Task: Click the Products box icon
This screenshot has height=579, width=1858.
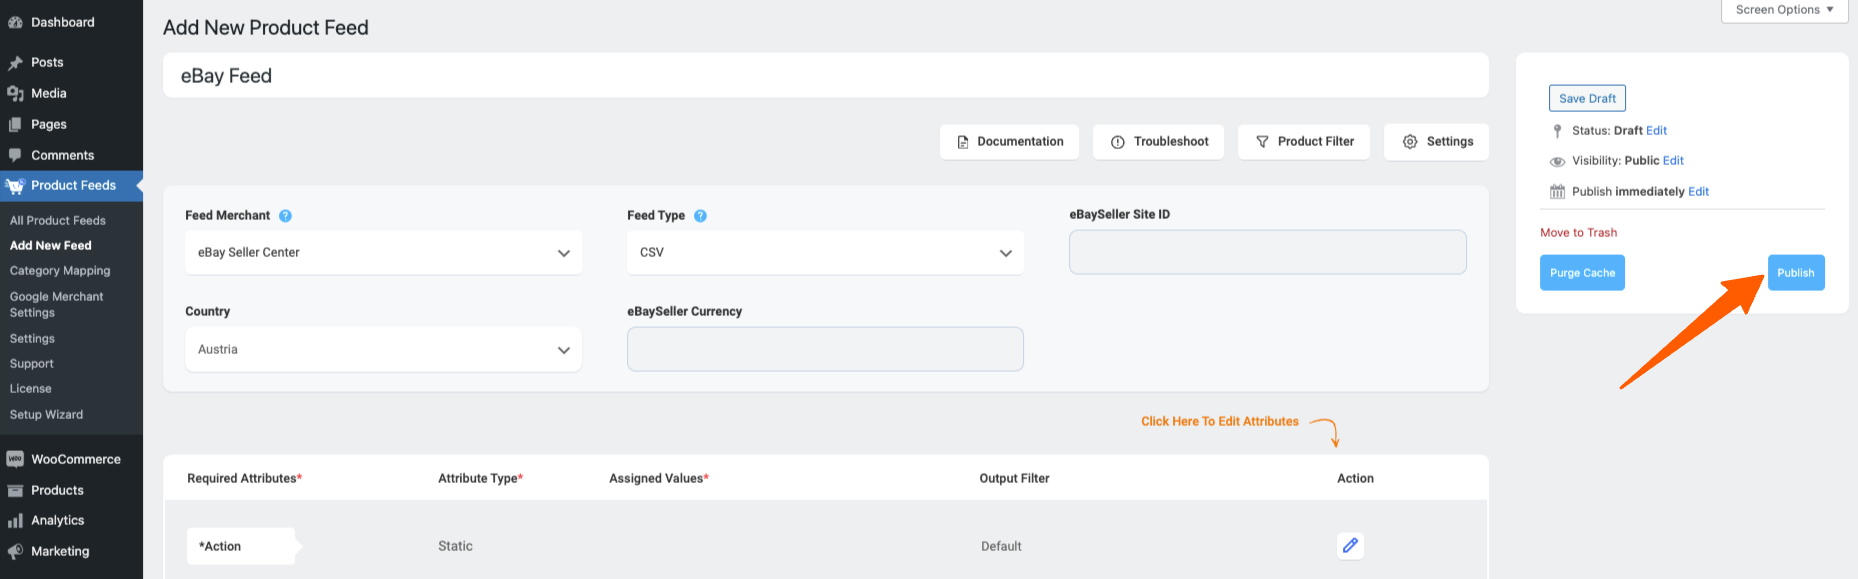Action: (15, 490)
